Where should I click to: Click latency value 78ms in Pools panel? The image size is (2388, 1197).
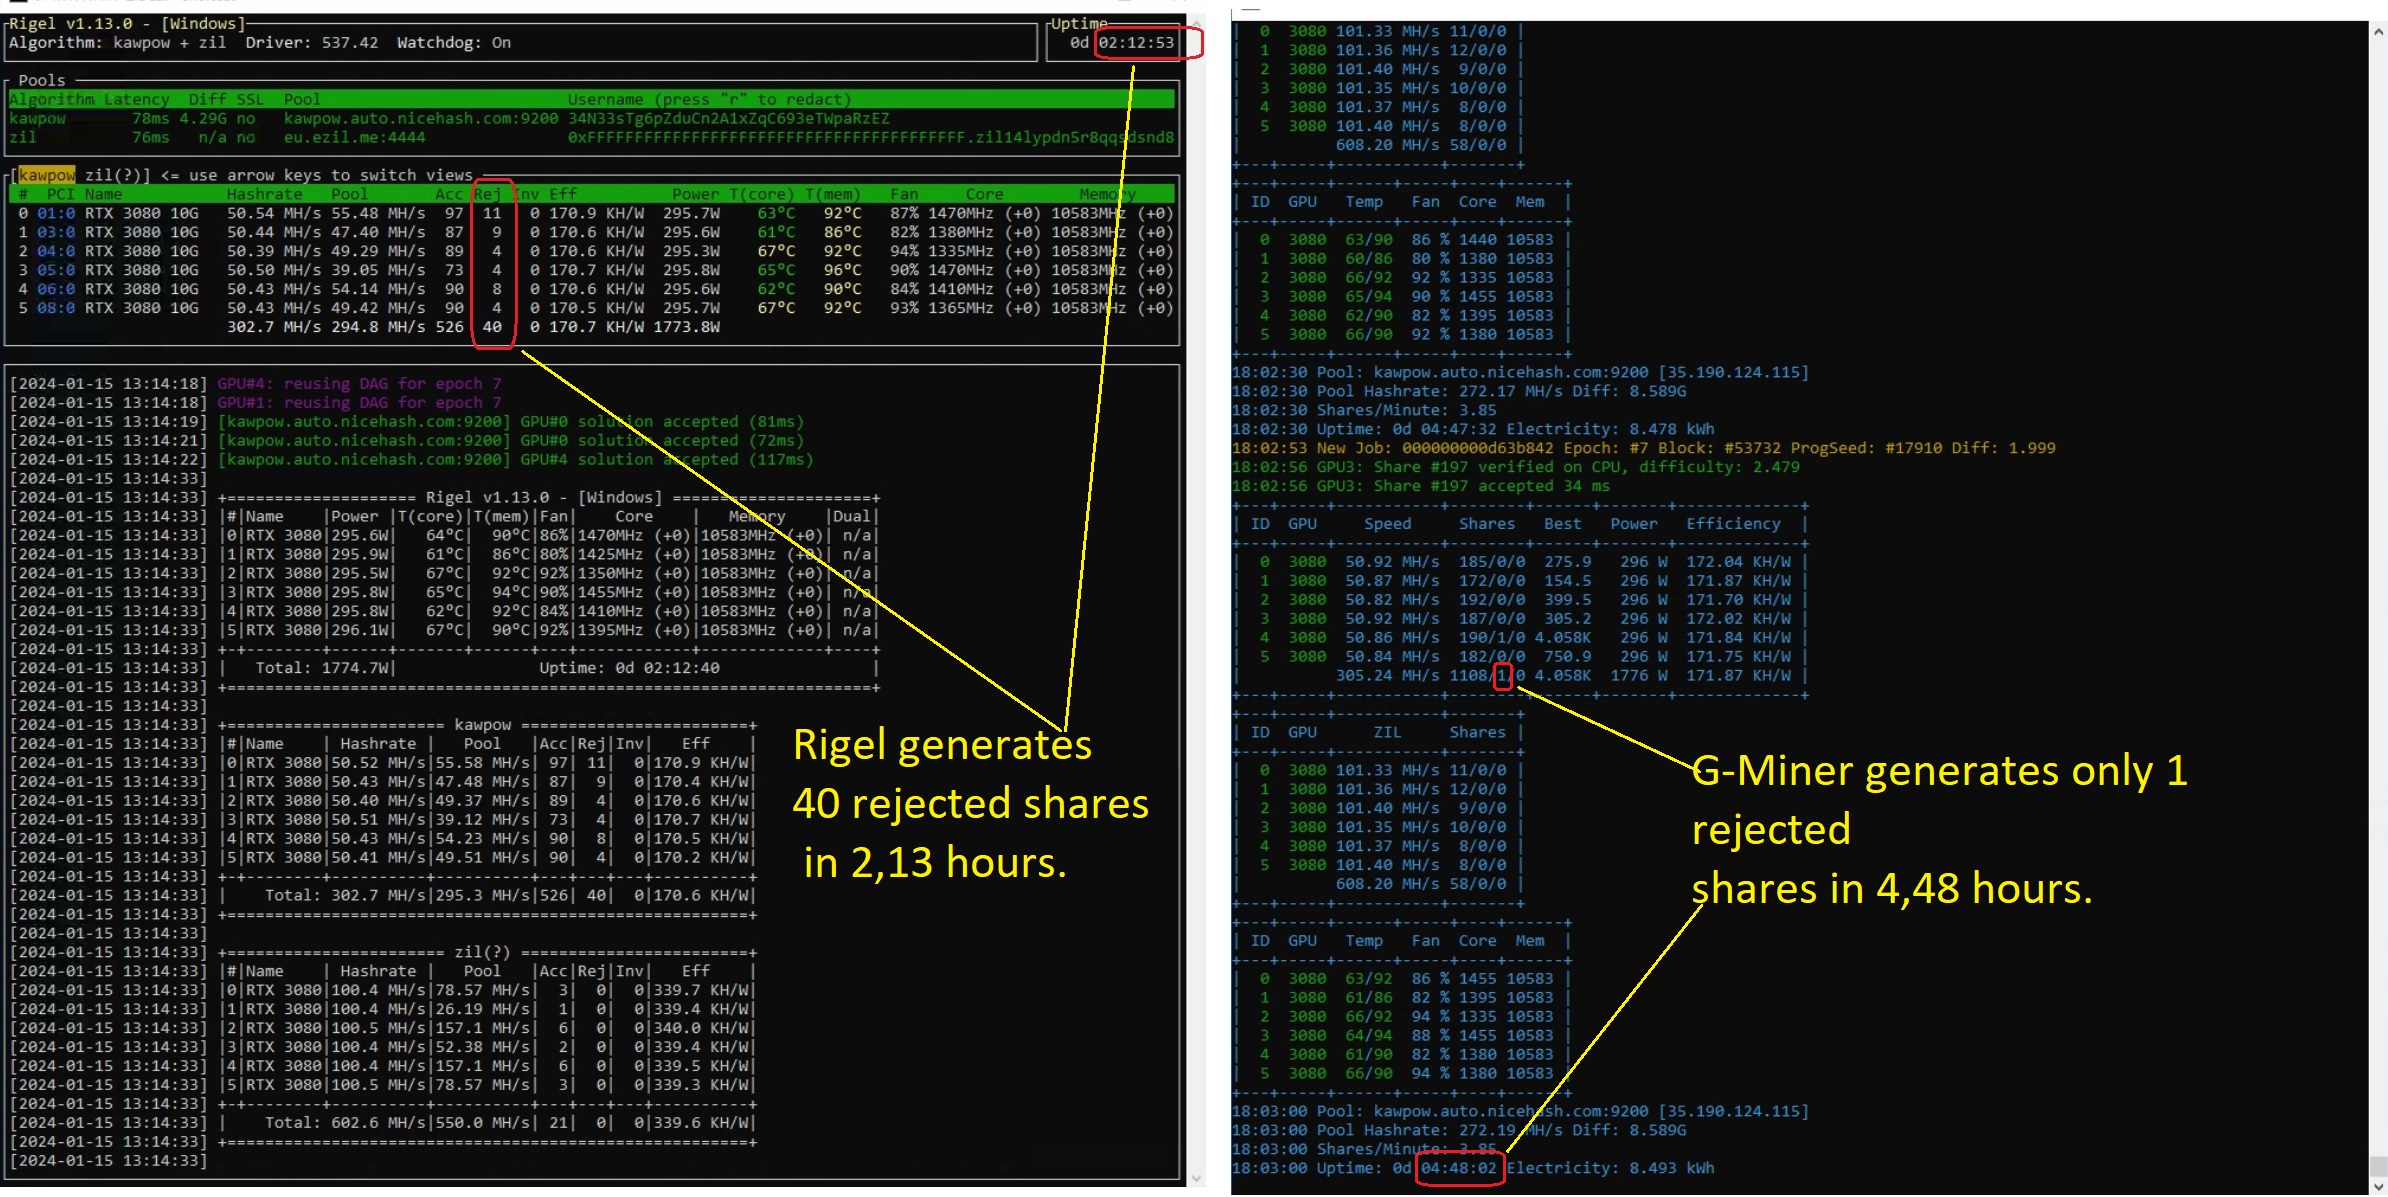[x=150, y=119]
